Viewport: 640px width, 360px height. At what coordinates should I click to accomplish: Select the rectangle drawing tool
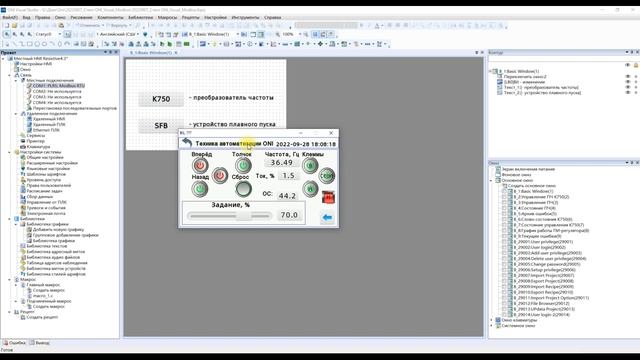tap(29, 44)
